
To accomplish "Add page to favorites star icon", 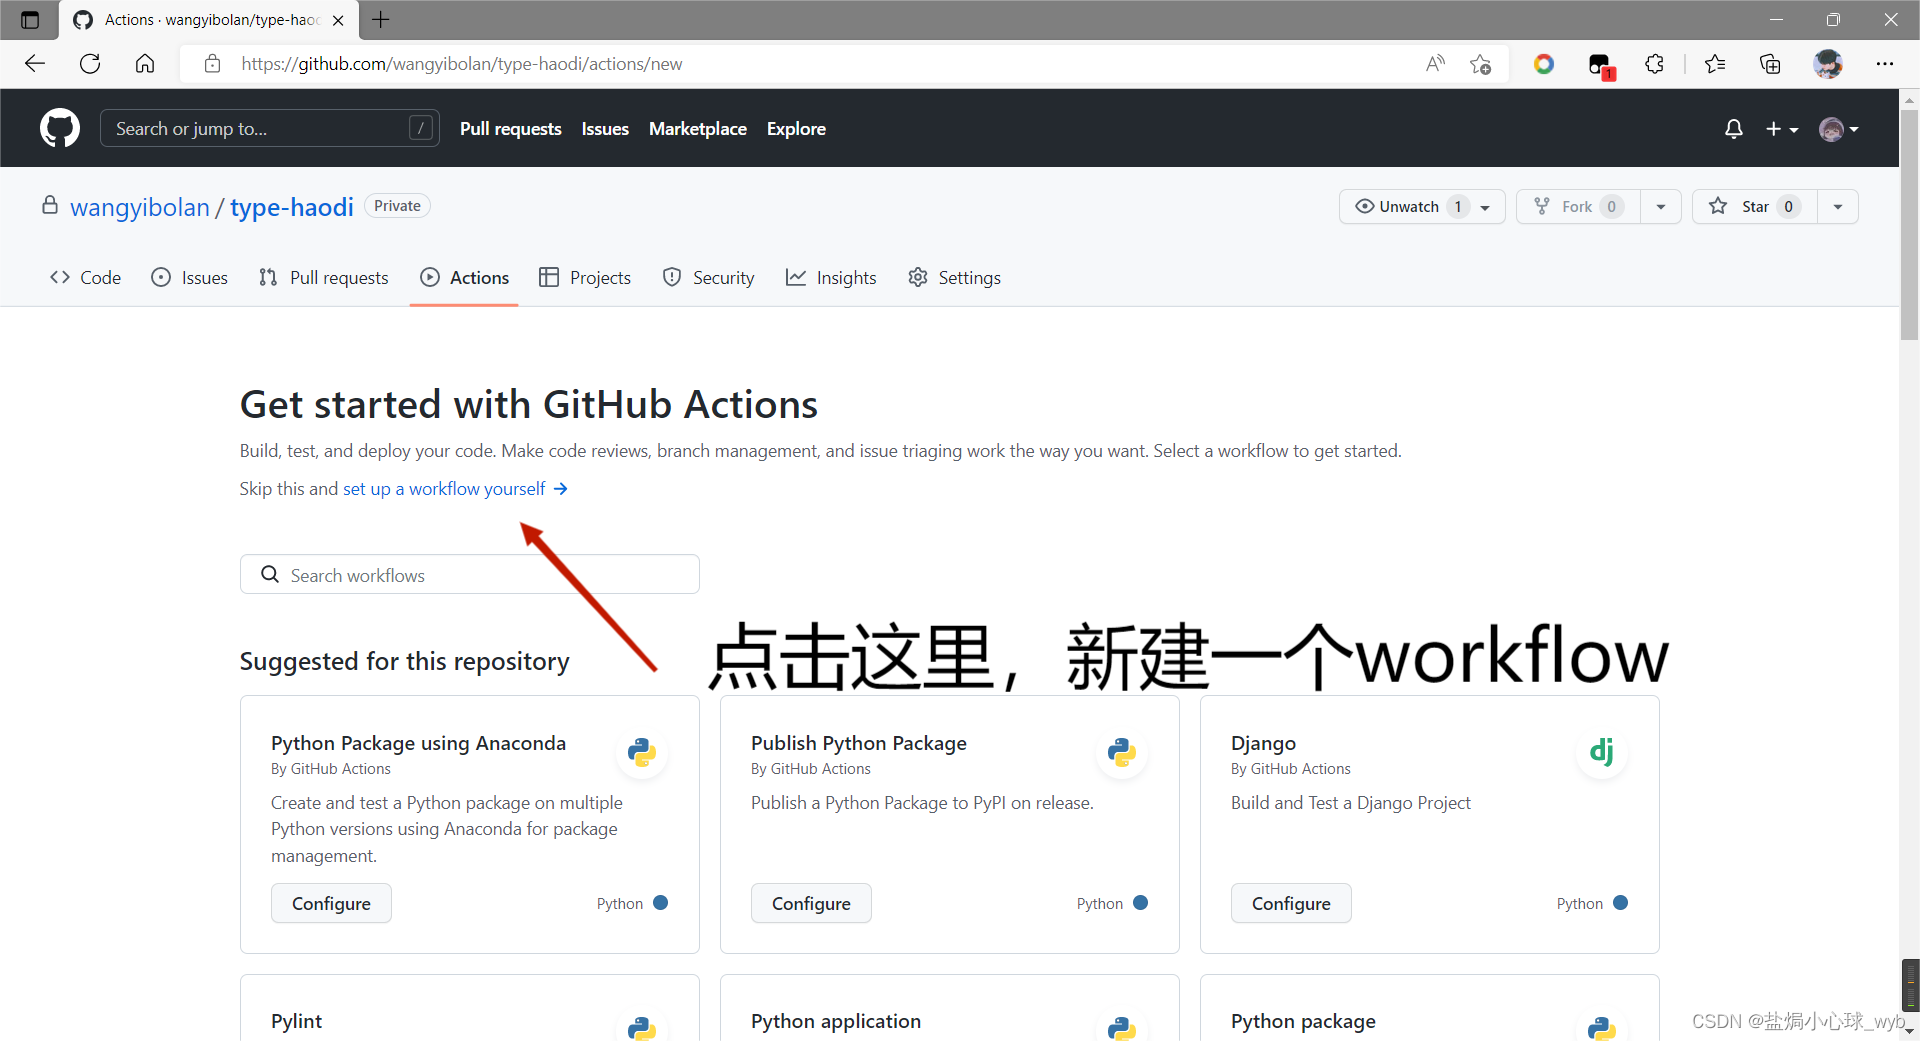I will (1481, 64).
